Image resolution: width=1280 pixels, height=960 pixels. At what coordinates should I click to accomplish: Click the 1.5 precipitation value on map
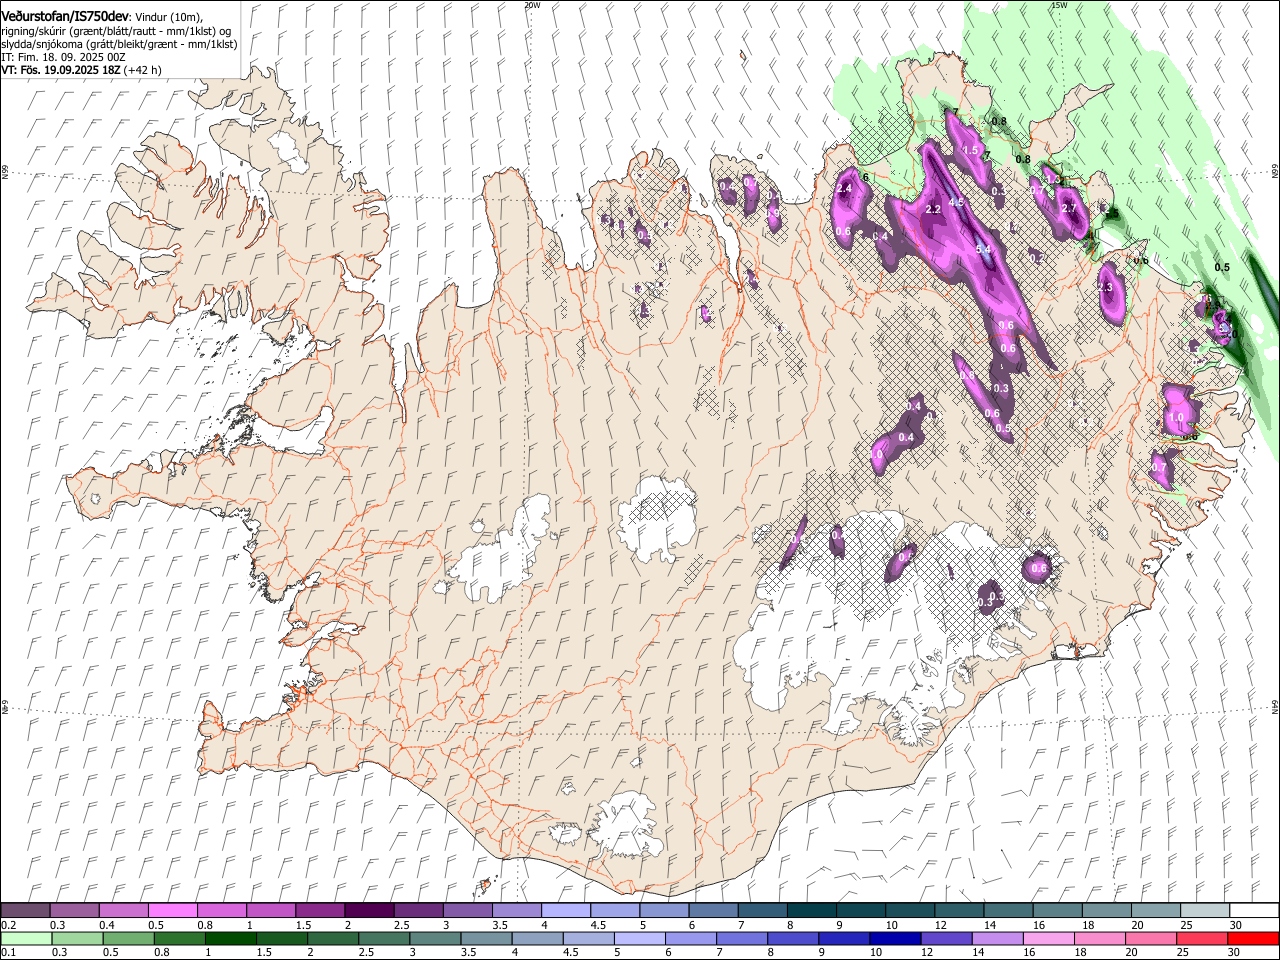click(970, 151)
